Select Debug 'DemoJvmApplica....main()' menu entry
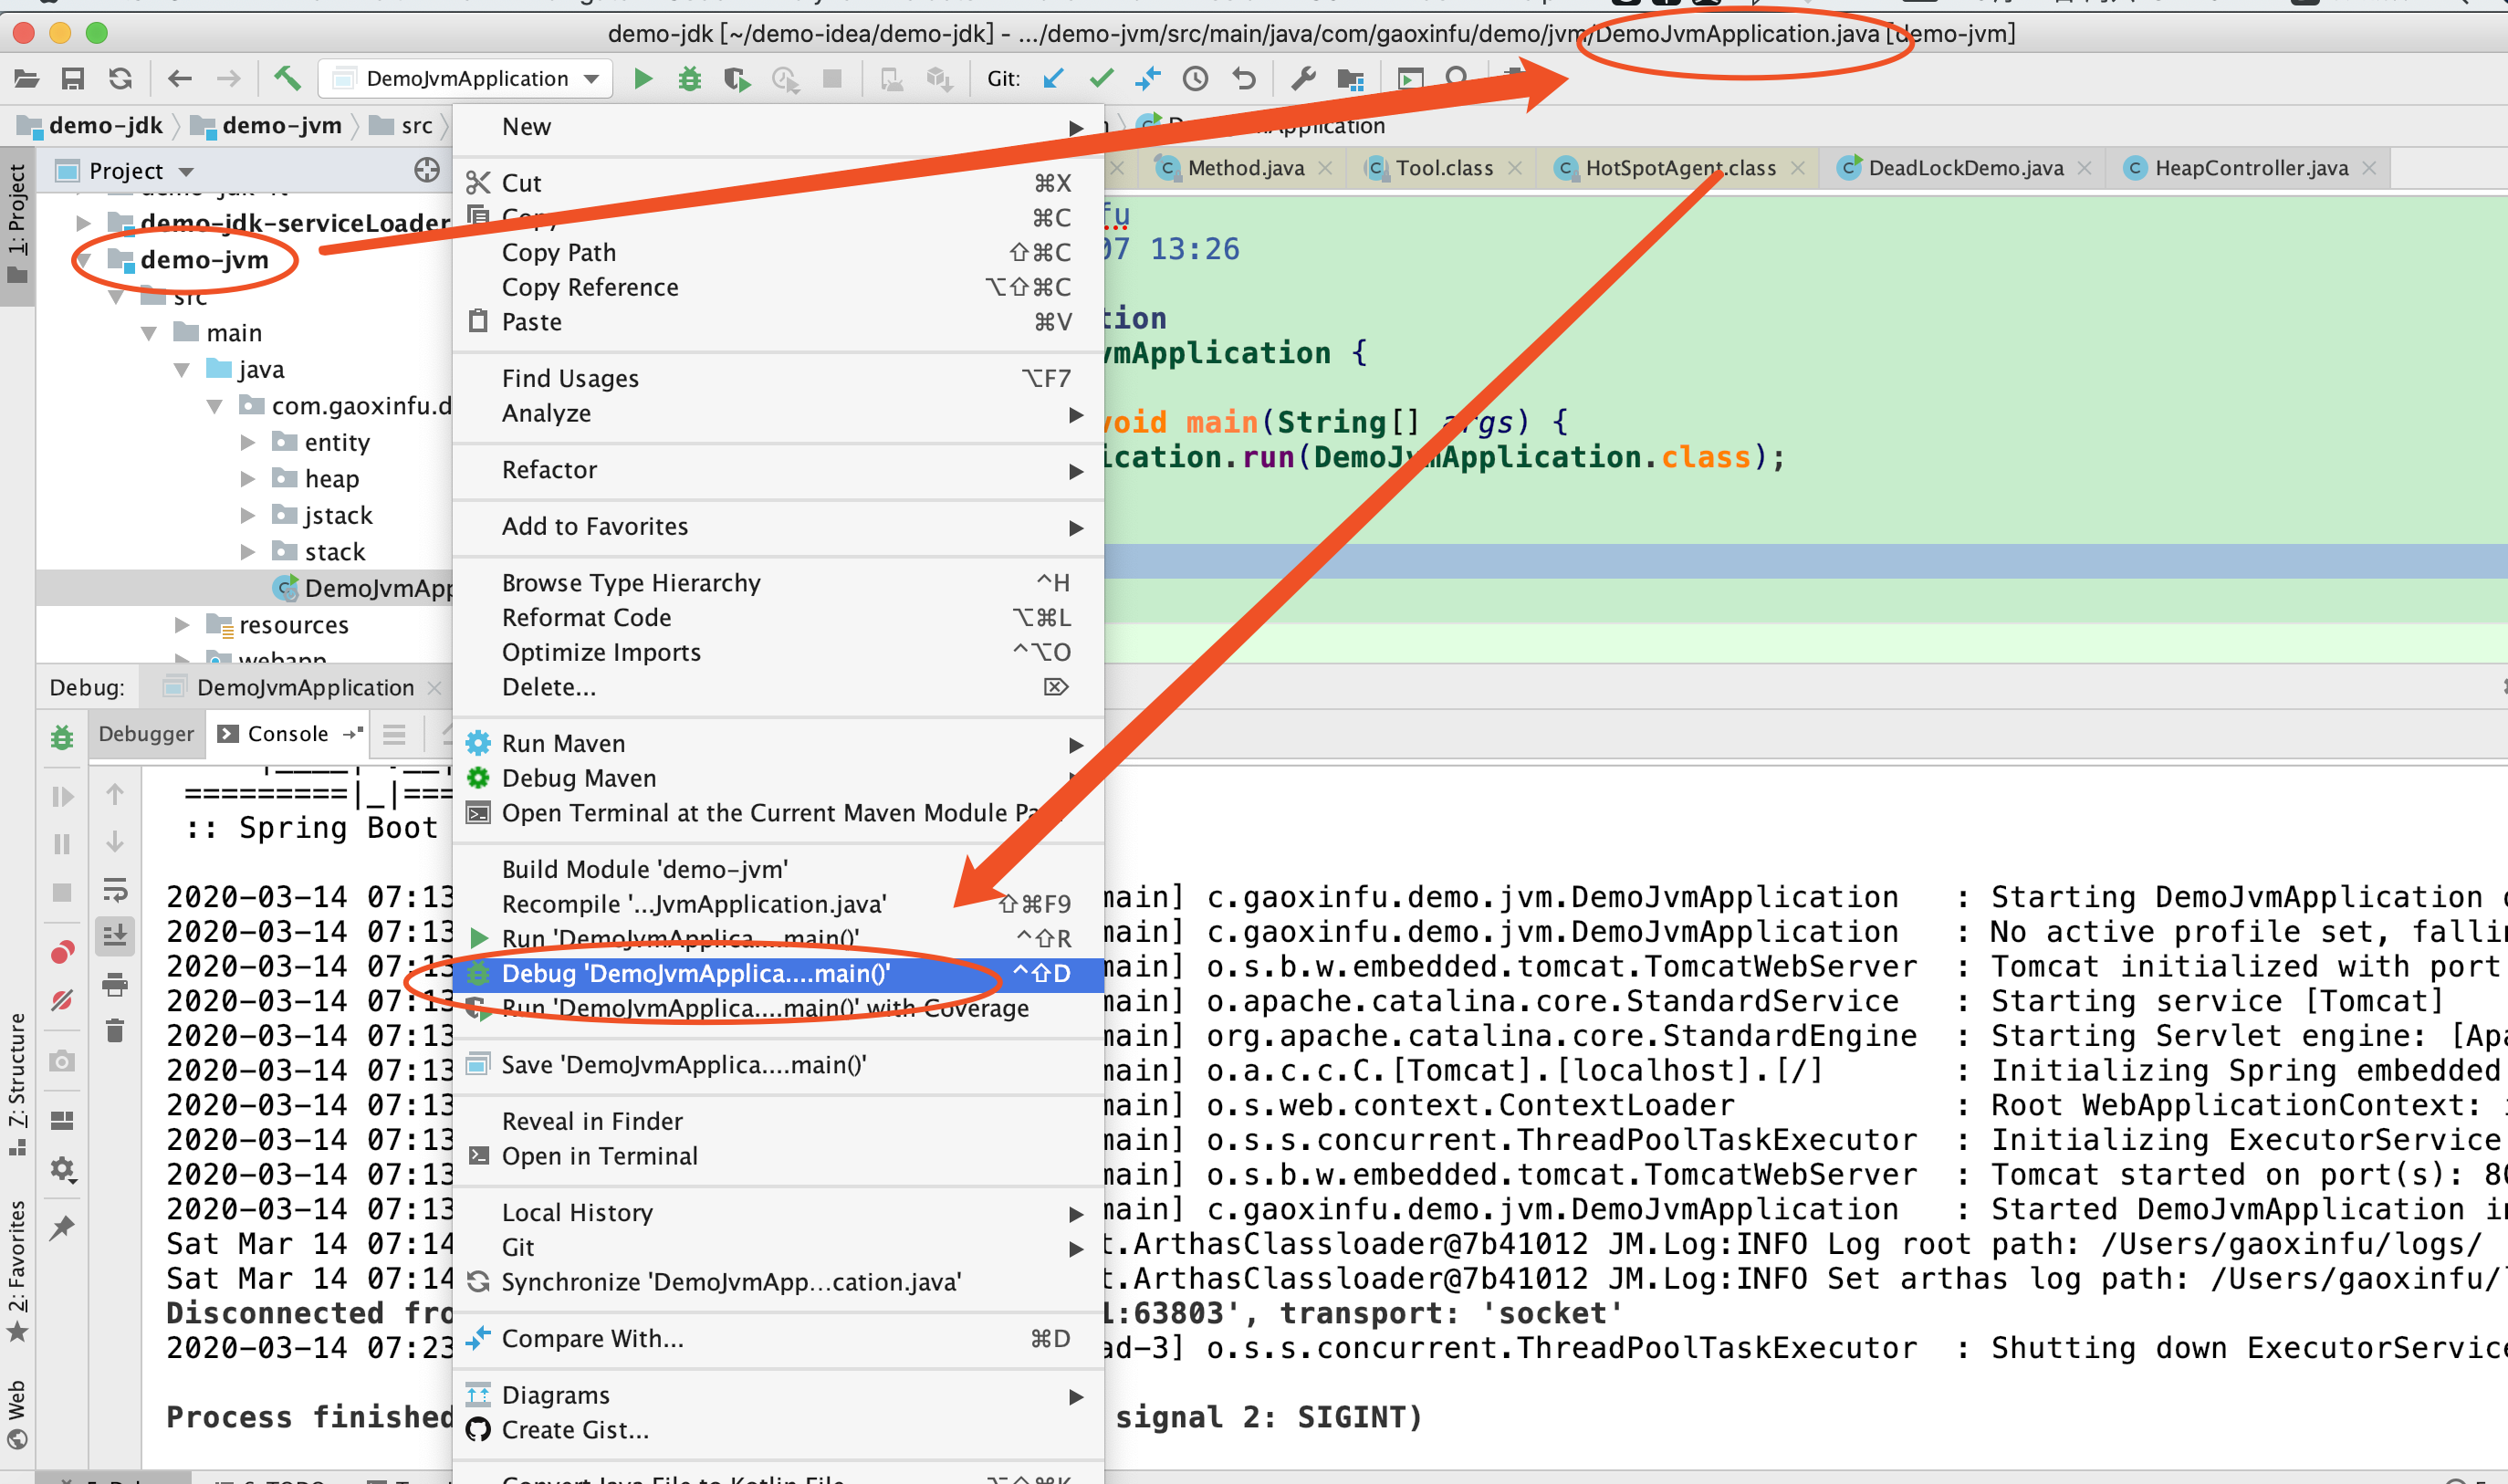Image resolution: width=2508 pixels, height=1484 pixels. click(x=695, y=973)
